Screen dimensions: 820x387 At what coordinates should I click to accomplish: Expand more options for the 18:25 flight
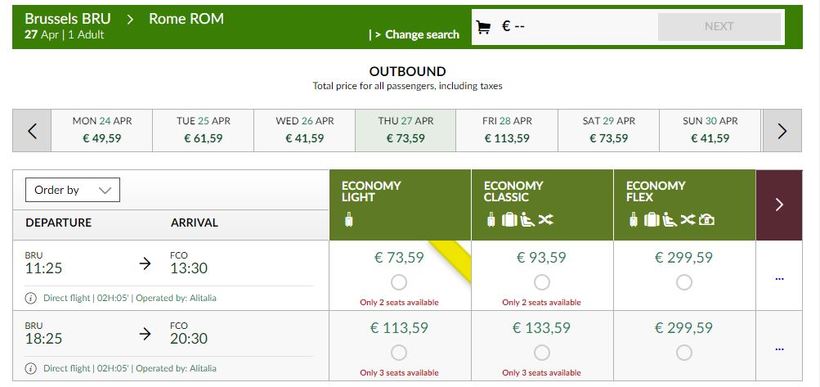[780, 349]
